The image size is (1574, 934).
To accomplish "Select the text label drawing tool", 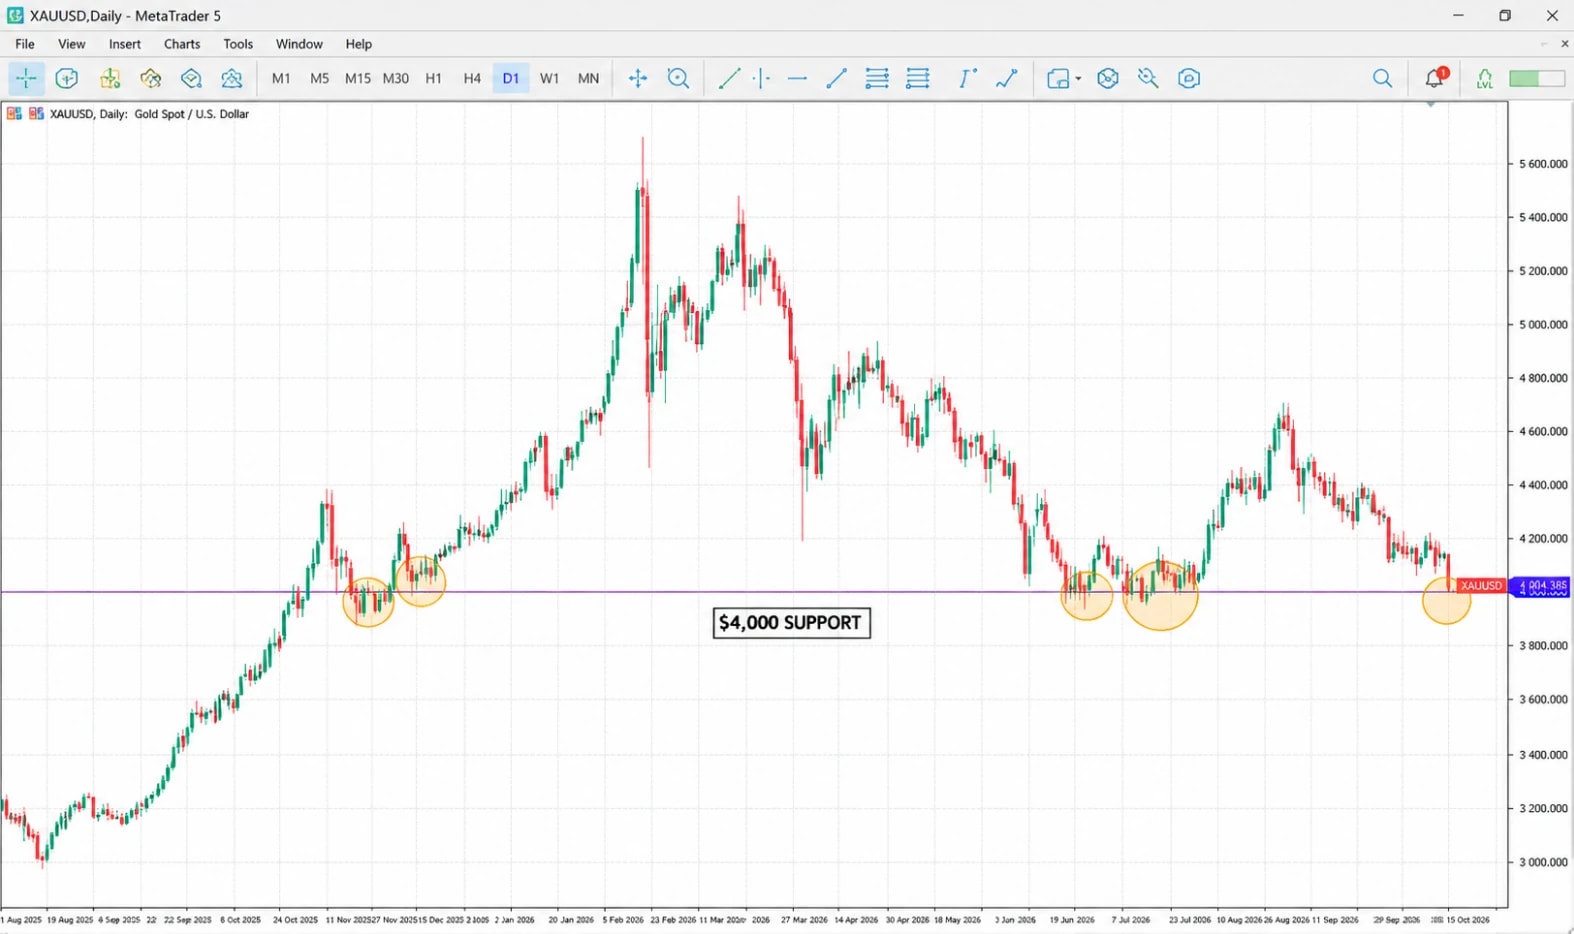I will point(966,78).
